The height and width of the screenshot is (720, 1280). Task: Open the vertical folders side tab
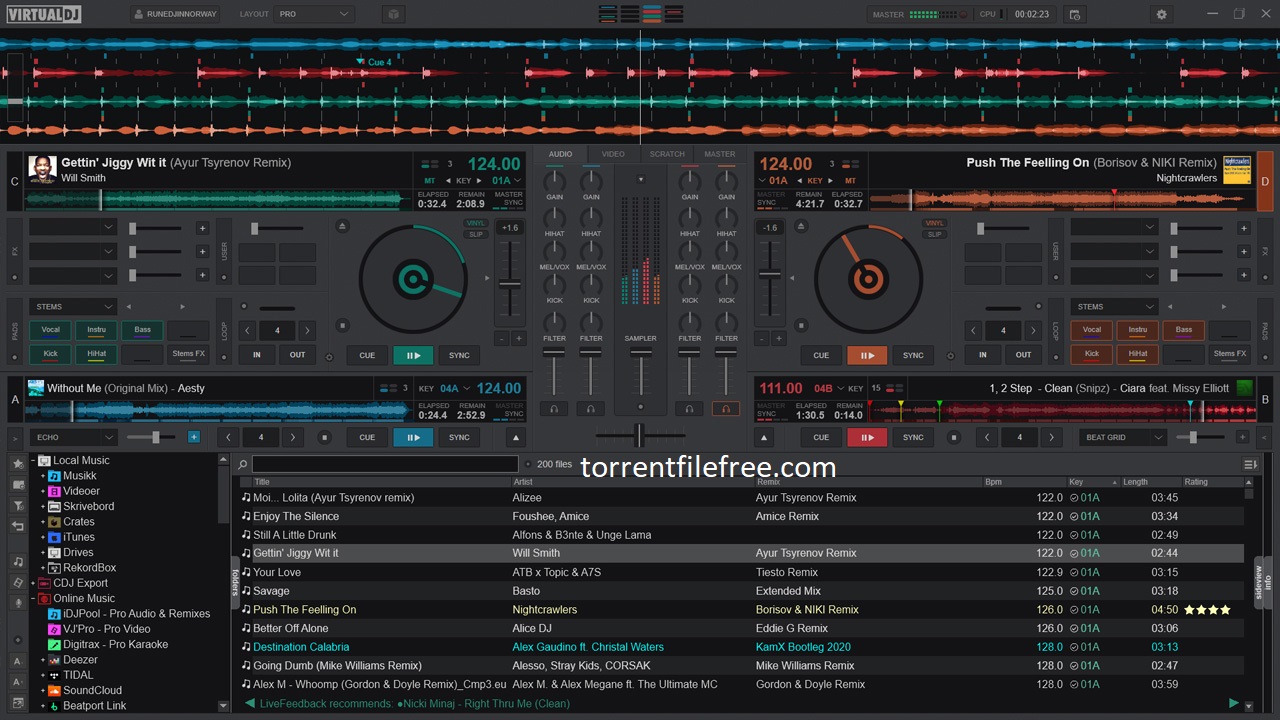pyautogui.click(x=236, y=583)
